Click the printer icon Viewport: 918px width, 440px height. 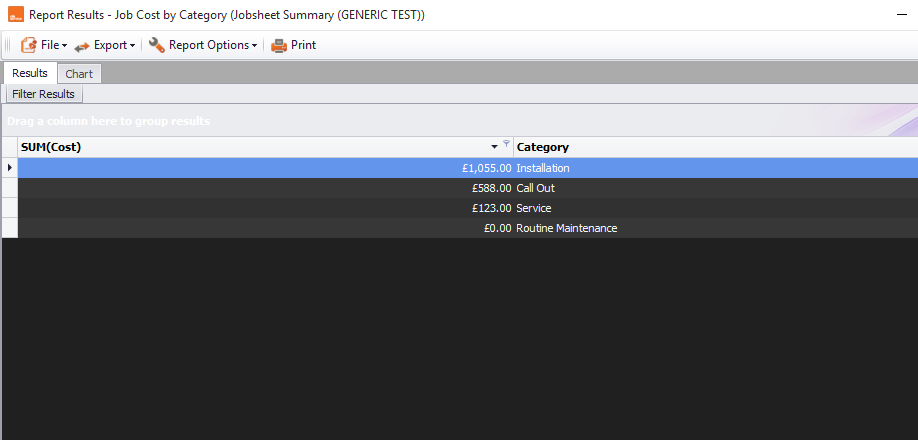pos(279,46)
